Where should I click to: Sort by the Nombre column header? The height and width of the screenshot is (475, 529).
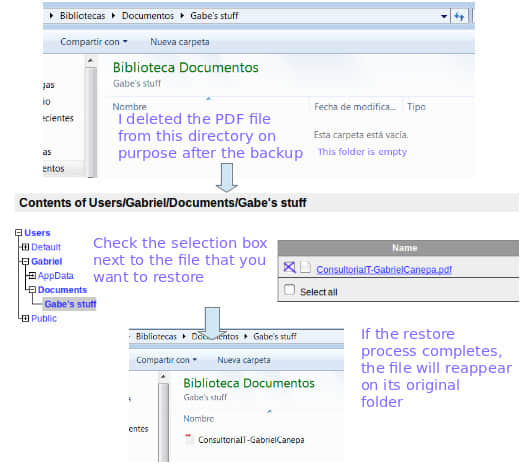[130, 107]
